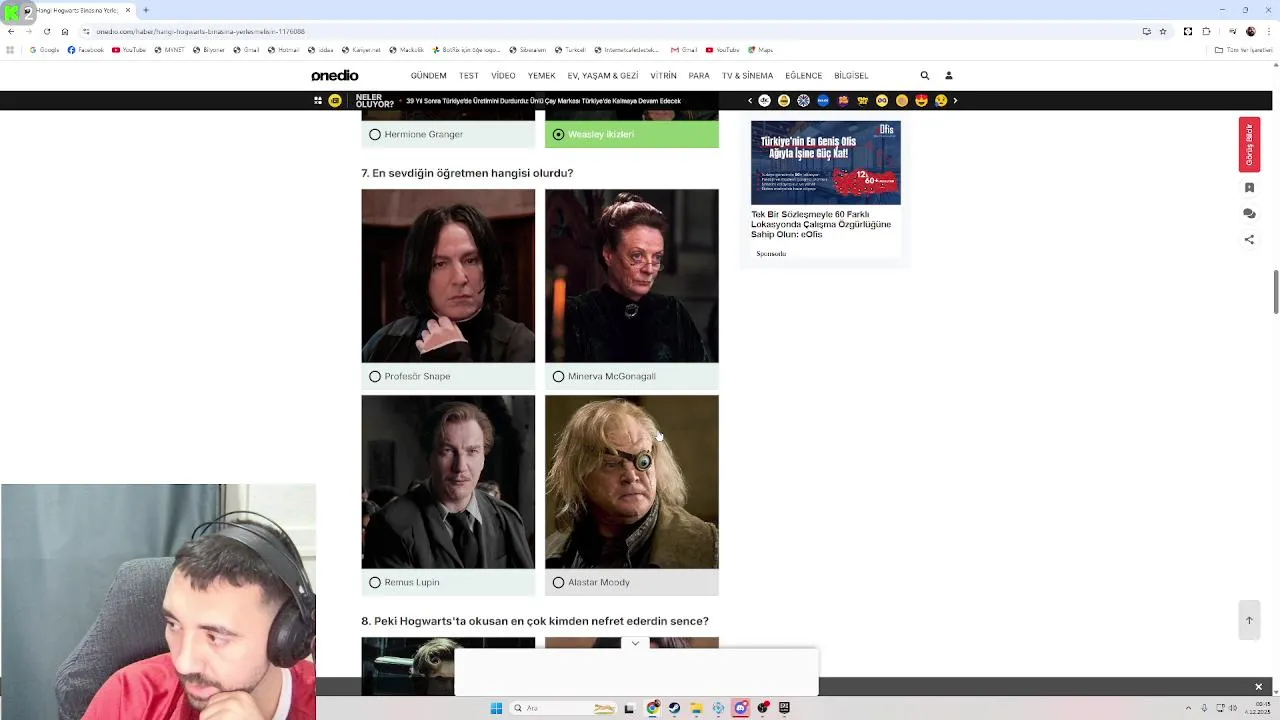Click the red vertical button on right edge
Image resolution: width=1280 pixels, height=720 pixels.
pos(1249,145)
